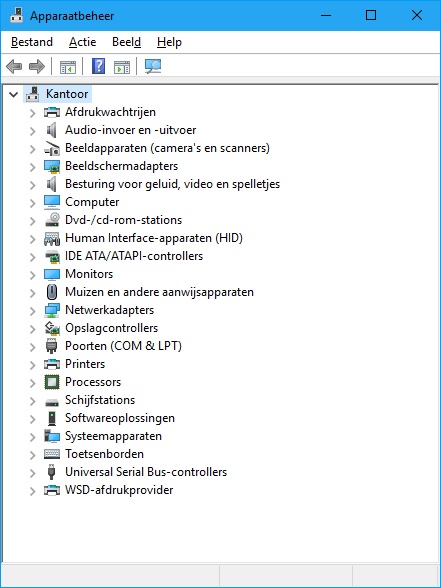Click the back arrow toolbar icon
The height and width of the screenshot is (588, 441).
click(14, 67)
